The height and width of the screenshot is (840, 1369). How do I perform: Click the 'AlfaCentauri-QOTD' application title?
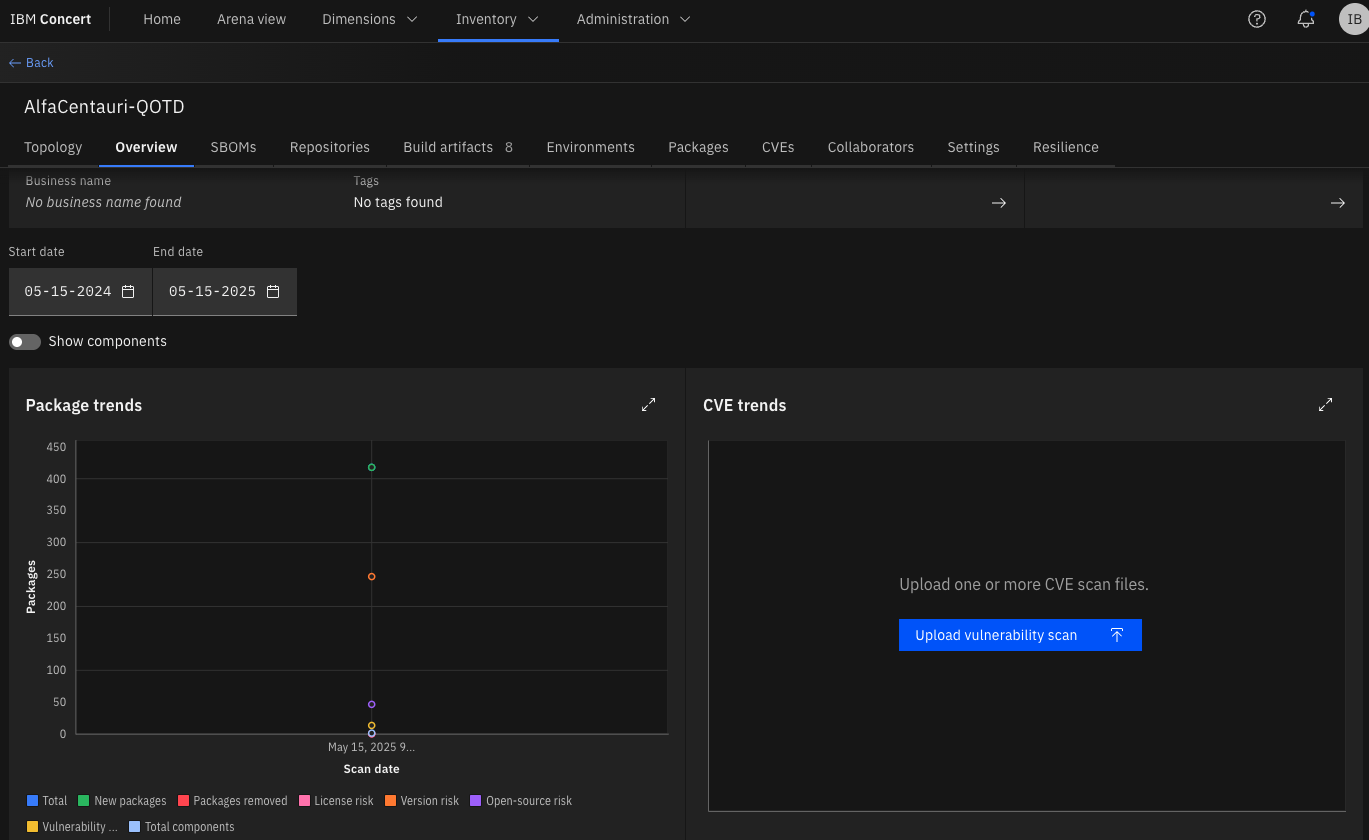pyautogui.click(x=104, y=107)
